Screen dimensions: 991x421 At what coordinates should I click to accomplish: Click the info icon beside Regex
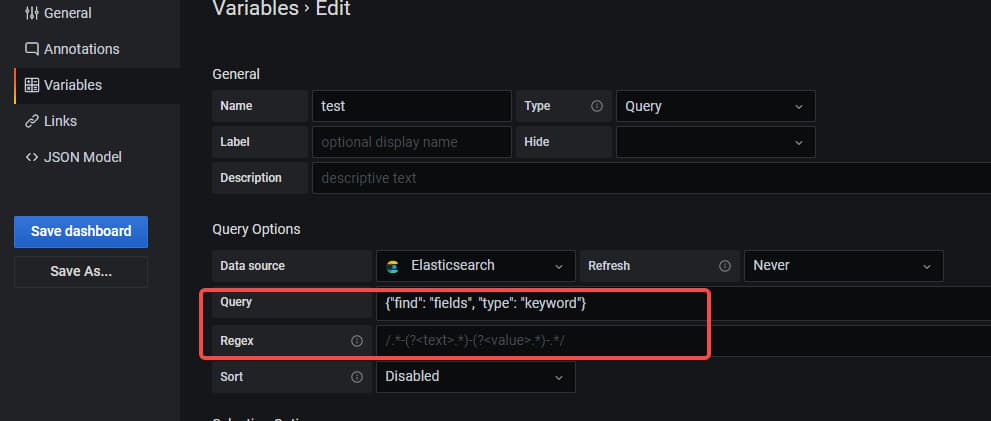[357, 341]
